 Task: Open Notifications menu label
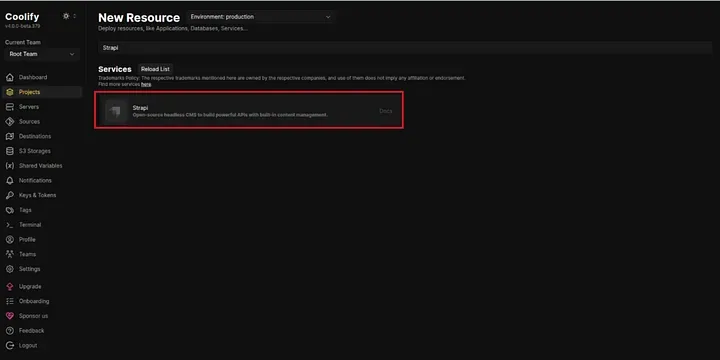tap(35, 180)
